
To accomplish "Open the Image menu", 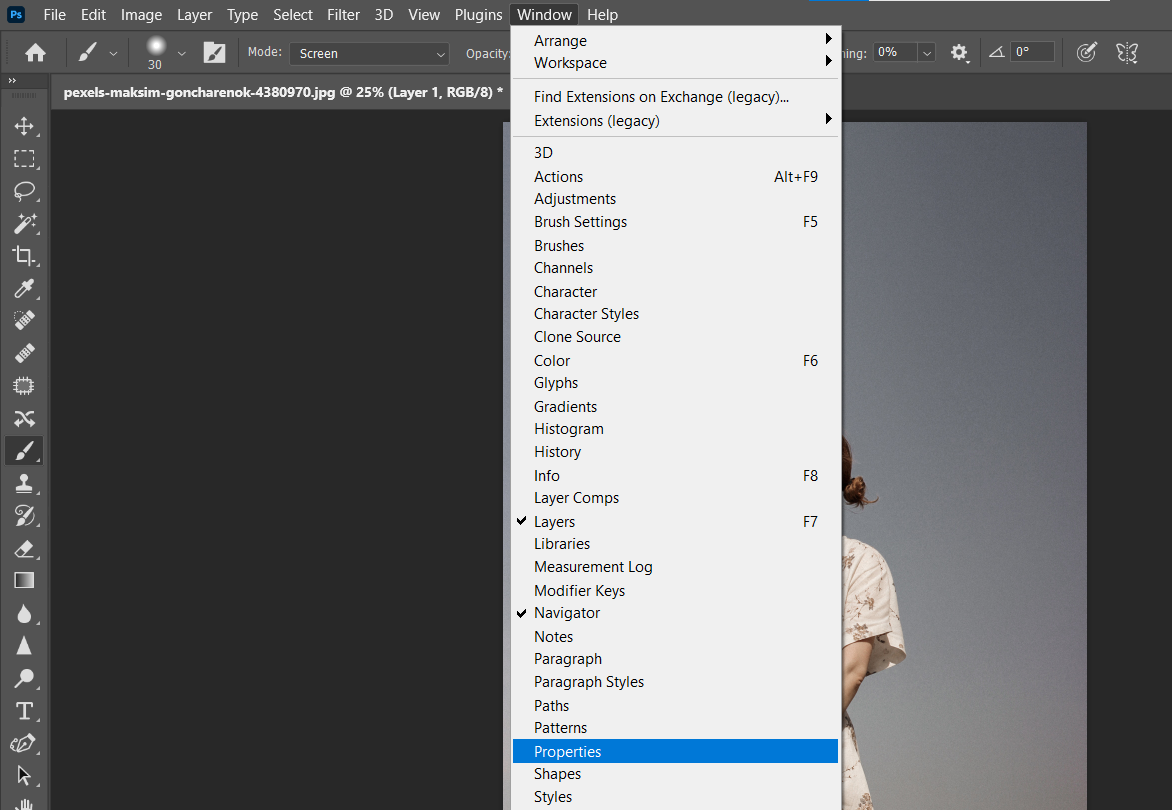I will (x=141, y=15).
